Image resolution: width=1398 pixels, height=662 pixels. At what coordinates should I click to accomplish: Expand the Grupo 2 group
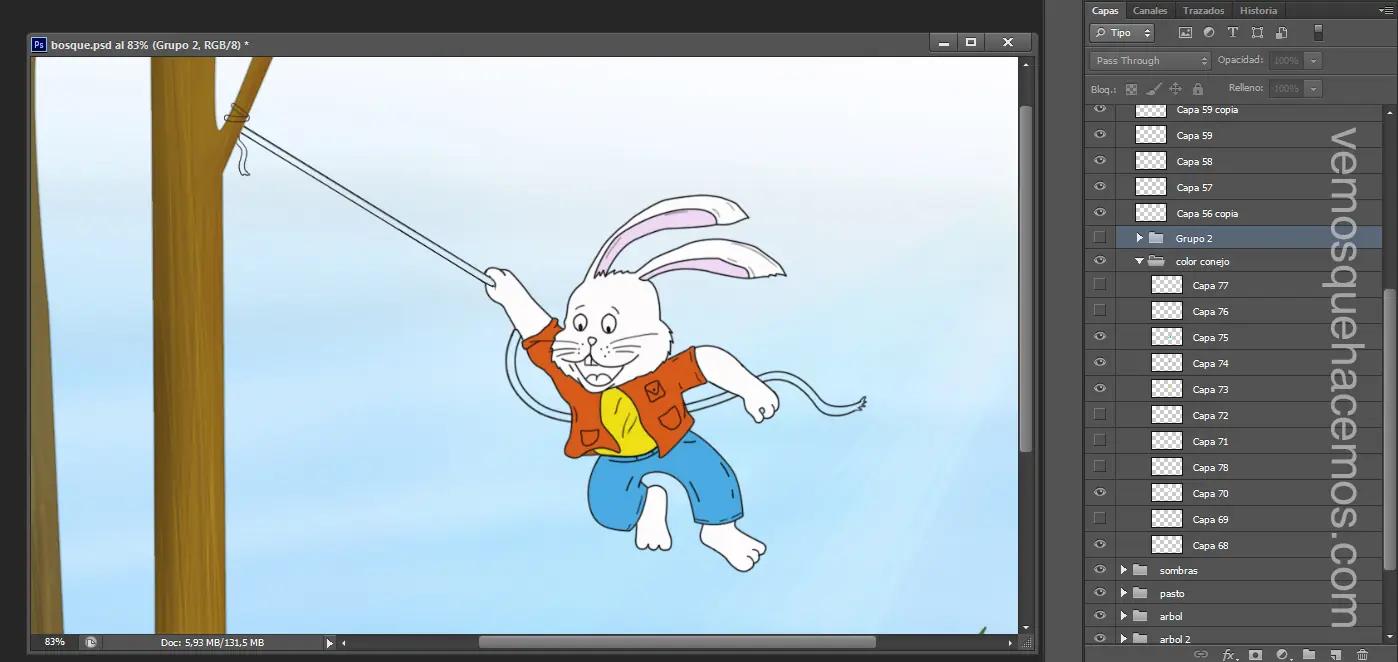click(1139, 238)
